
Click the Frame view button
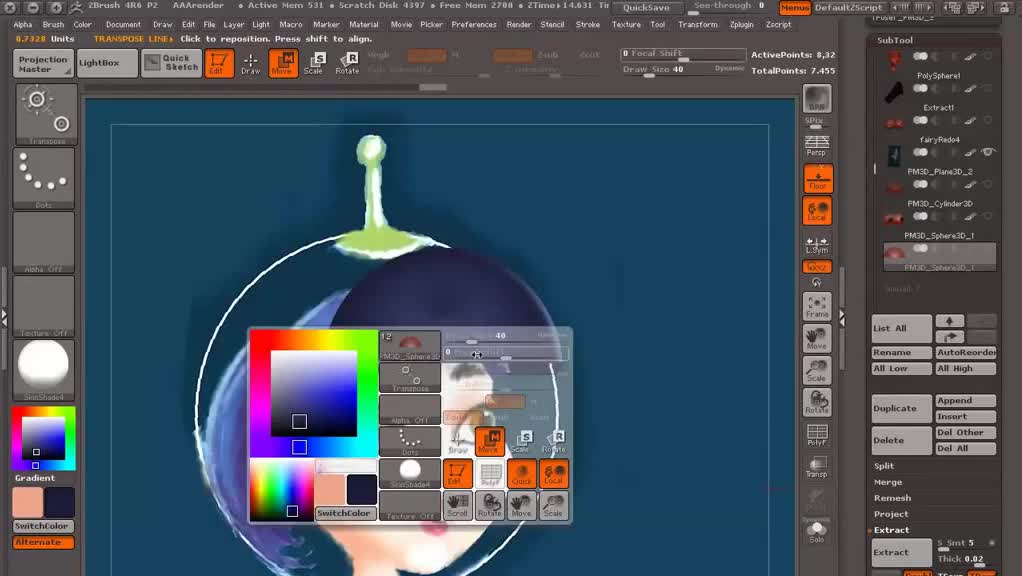pyautogui.click(x=817, y=306)
